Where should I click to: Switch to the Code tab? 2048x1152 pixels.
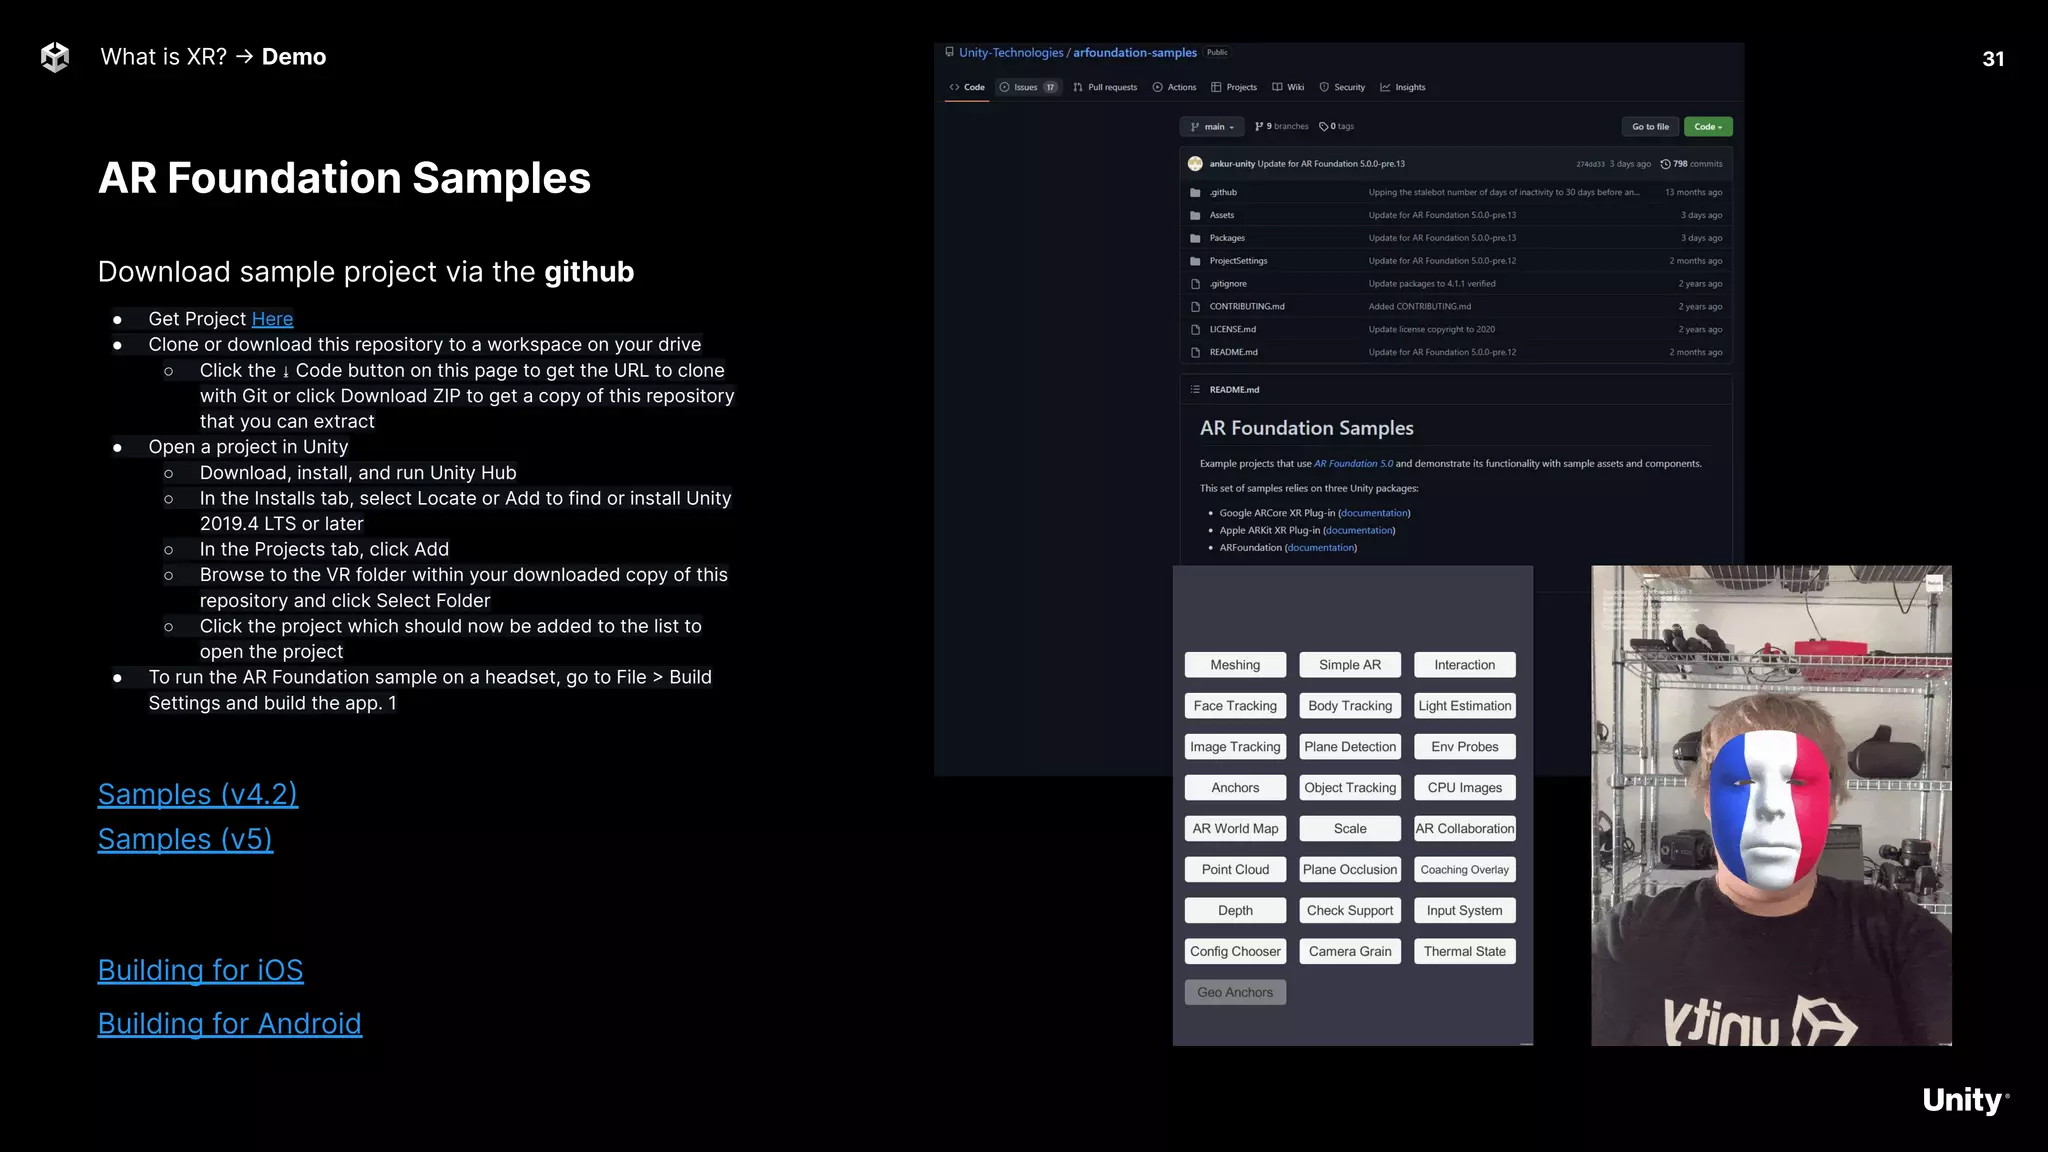point(967,87)
